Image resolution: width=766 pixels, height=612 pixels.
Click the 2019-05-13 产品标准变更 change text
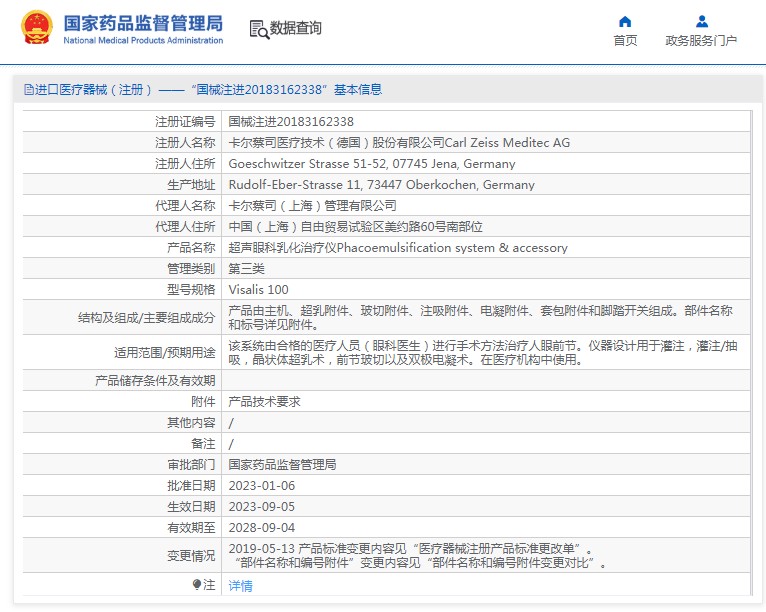(418, 555)
